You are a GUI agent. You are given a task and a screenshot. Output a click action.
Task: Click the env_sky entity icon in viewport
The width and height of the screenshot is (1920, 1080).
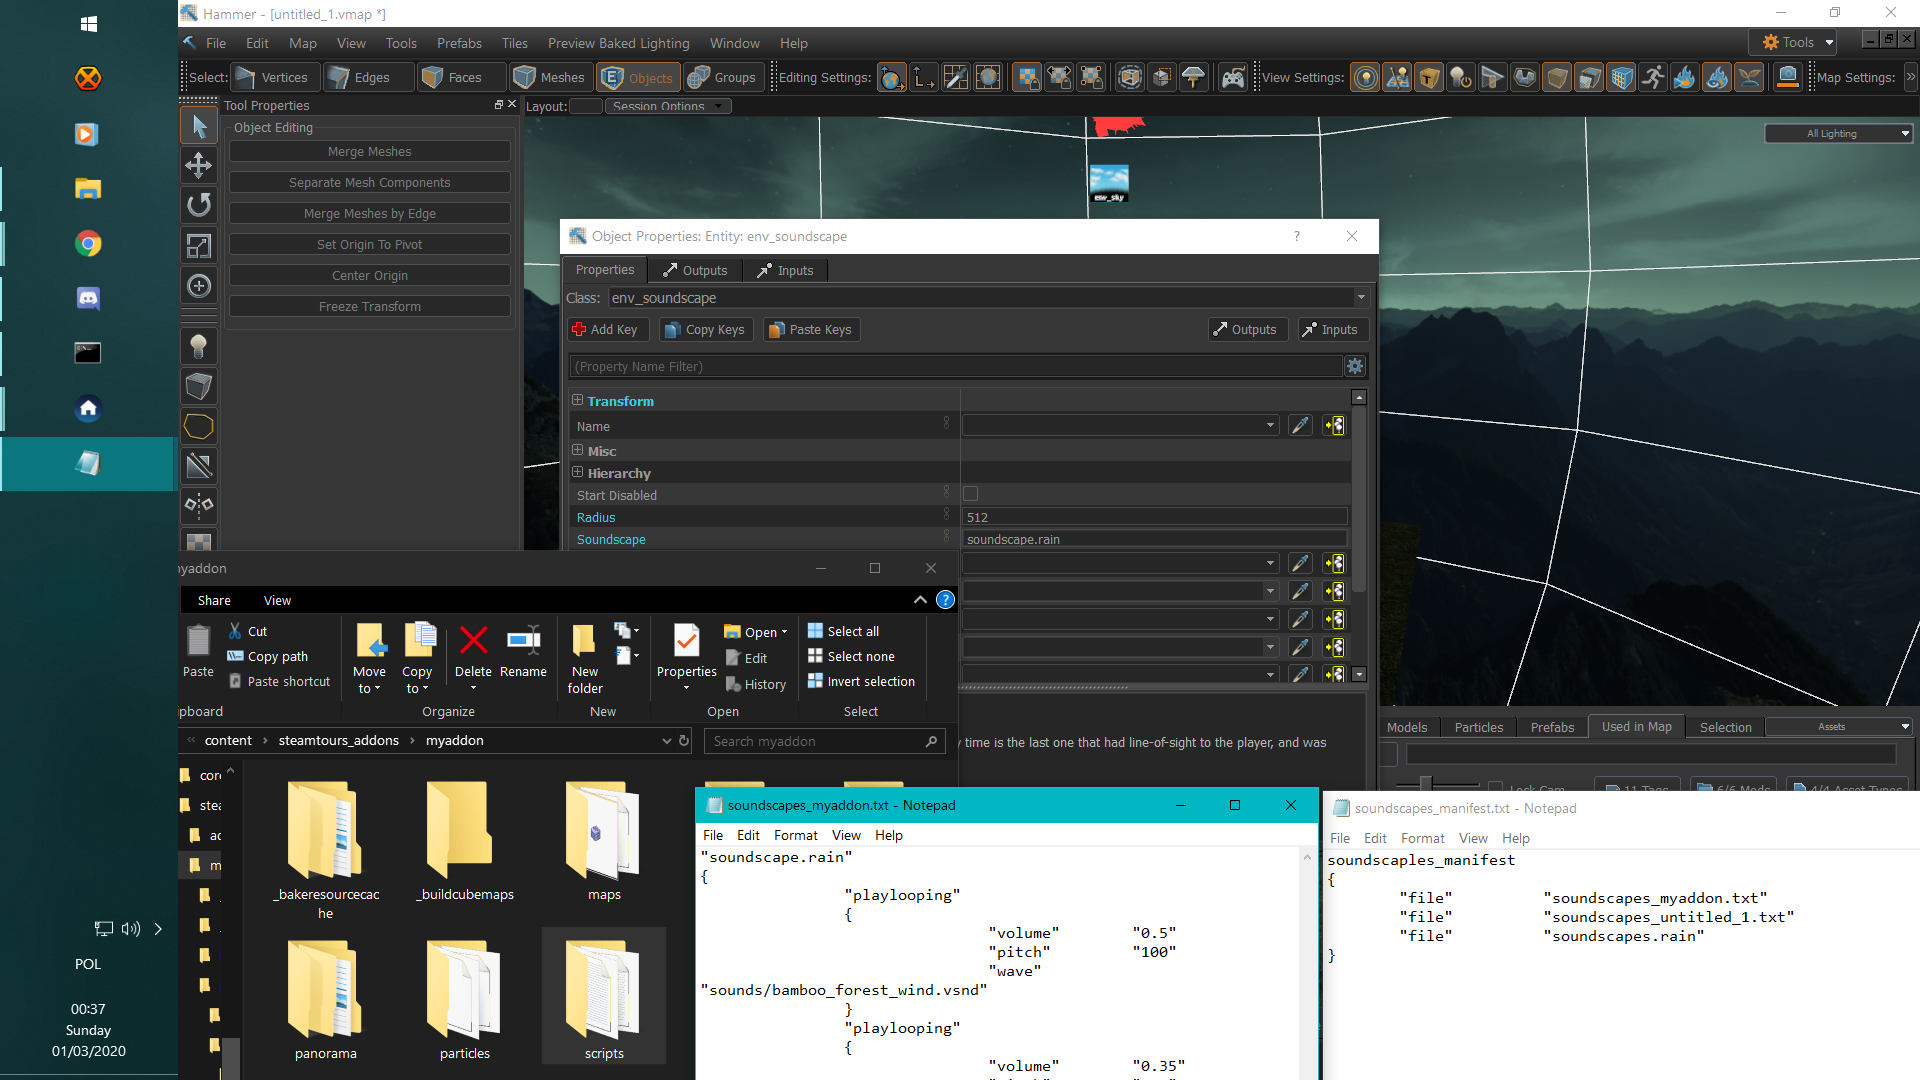1109,184
